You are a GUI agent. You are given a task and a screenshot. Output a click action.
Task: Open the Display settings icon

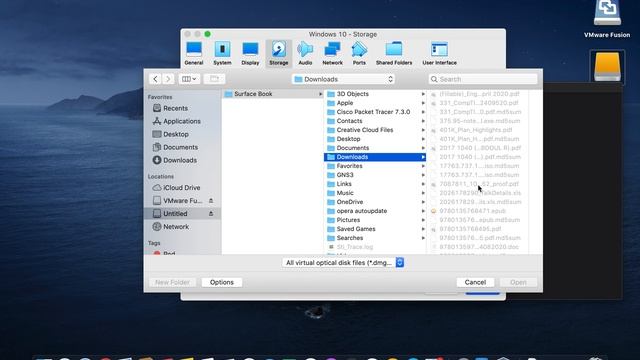pyautogui.click(x=250, y=53)
